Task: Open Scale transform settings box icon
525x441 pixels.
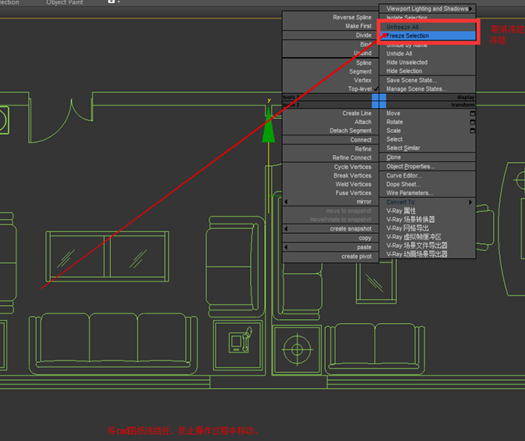Action: point(472,131)
